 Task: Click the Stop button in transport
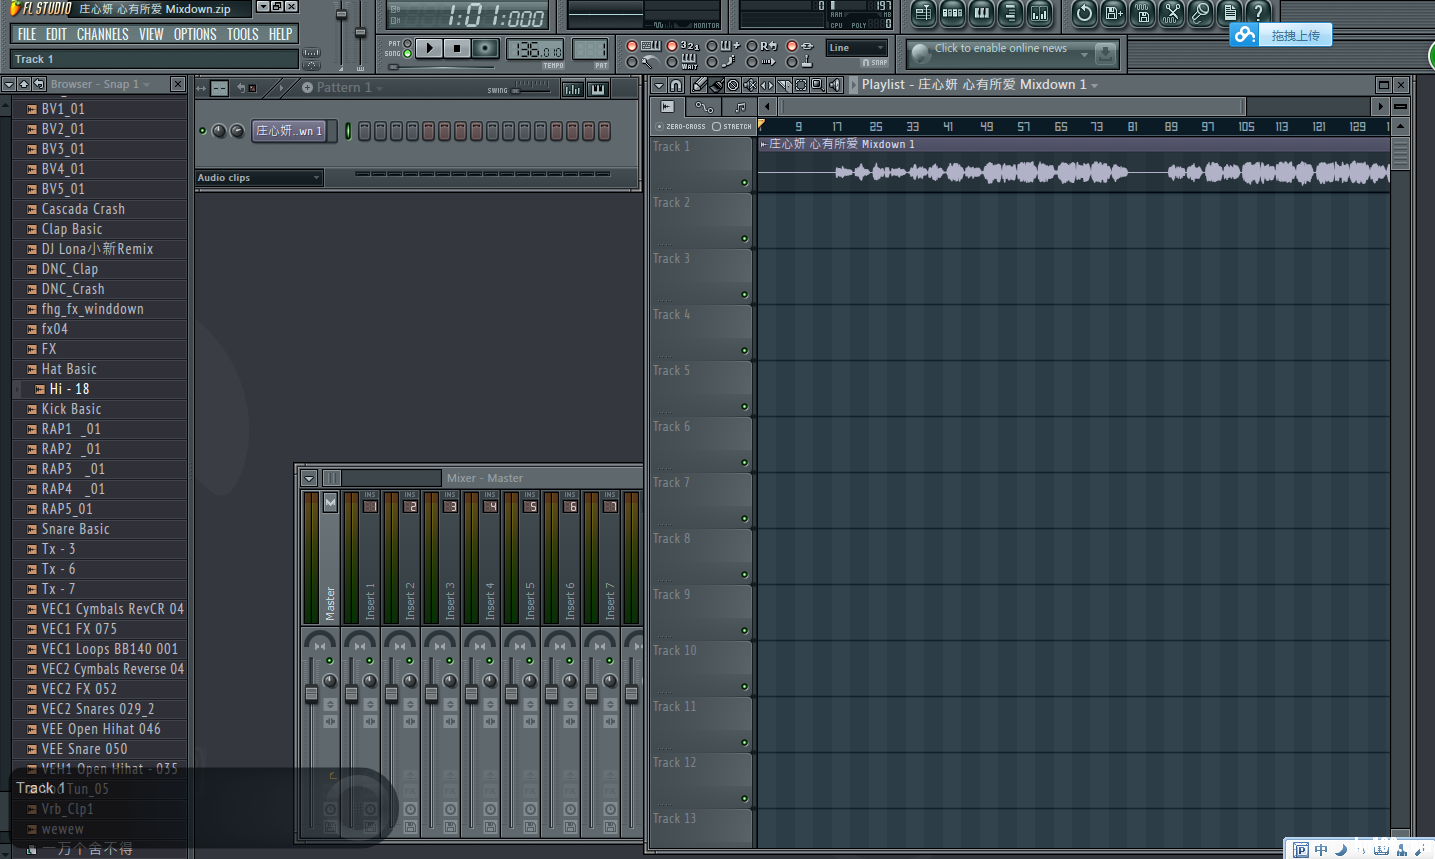pos(457,48)
